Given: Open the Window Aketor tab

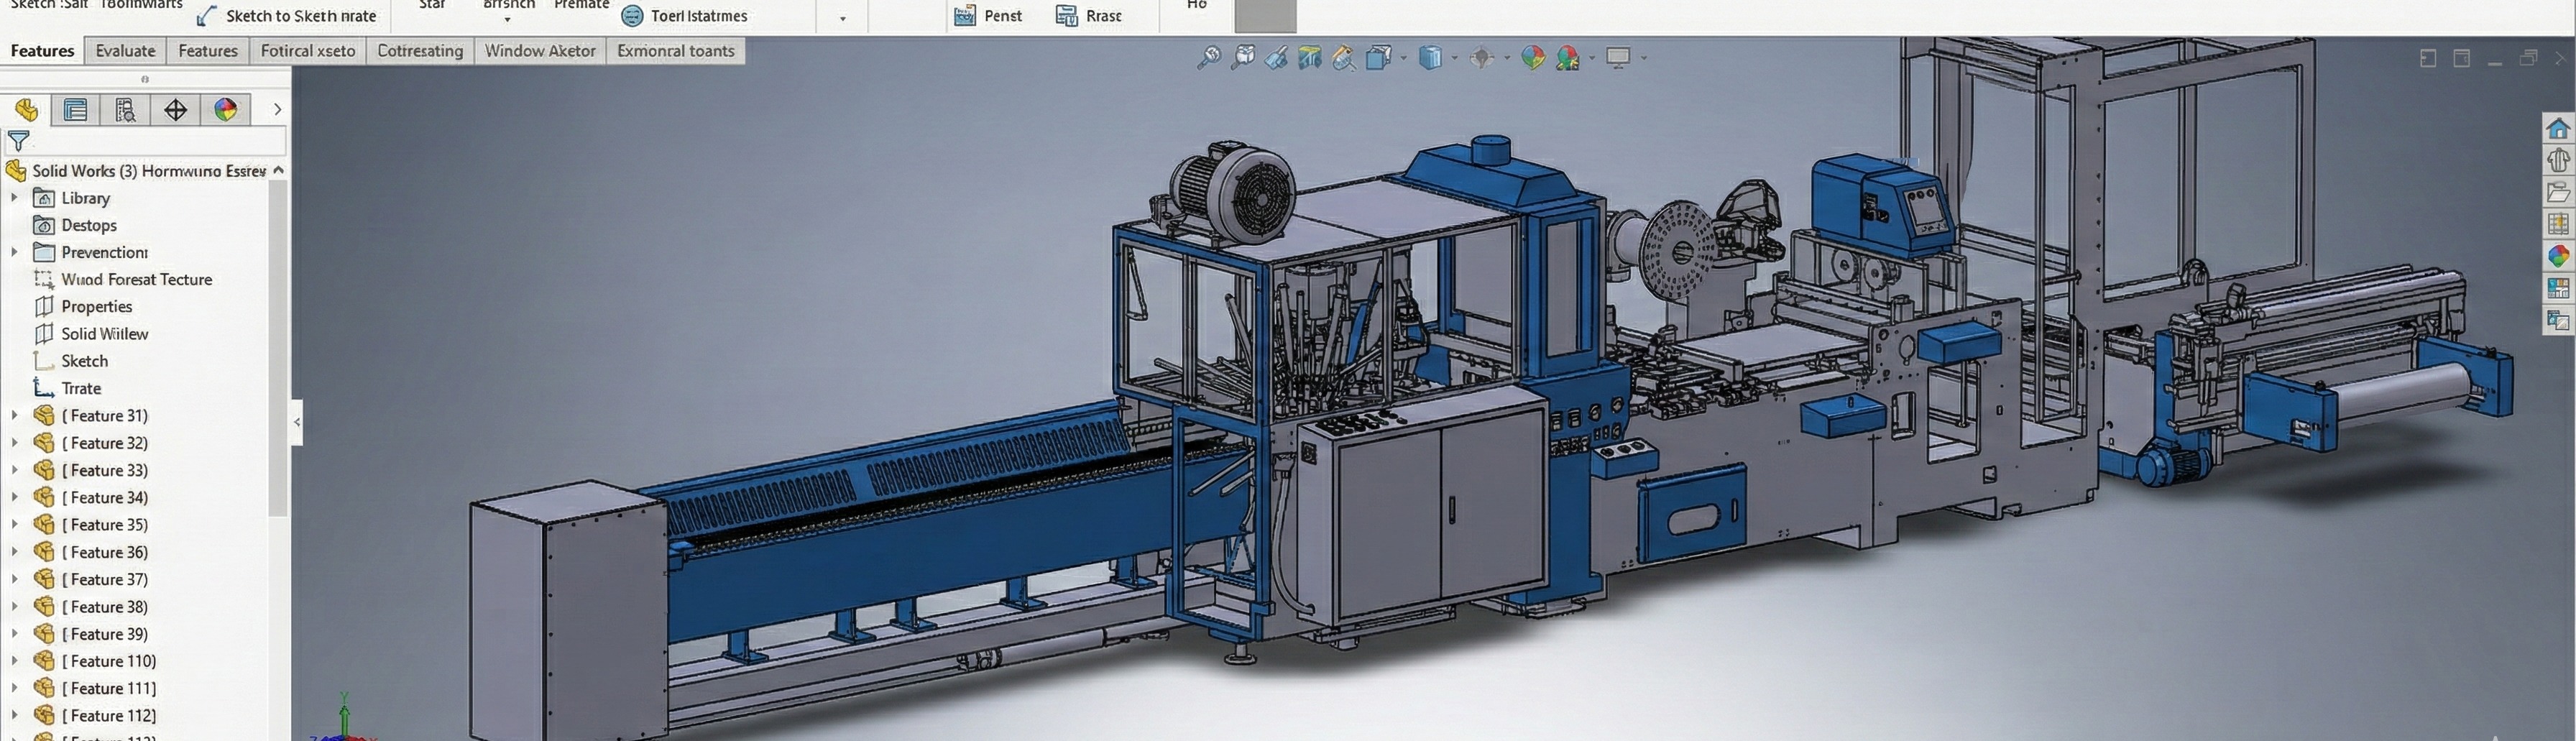Looking at the screenshot, I should [x=540, y=50].
